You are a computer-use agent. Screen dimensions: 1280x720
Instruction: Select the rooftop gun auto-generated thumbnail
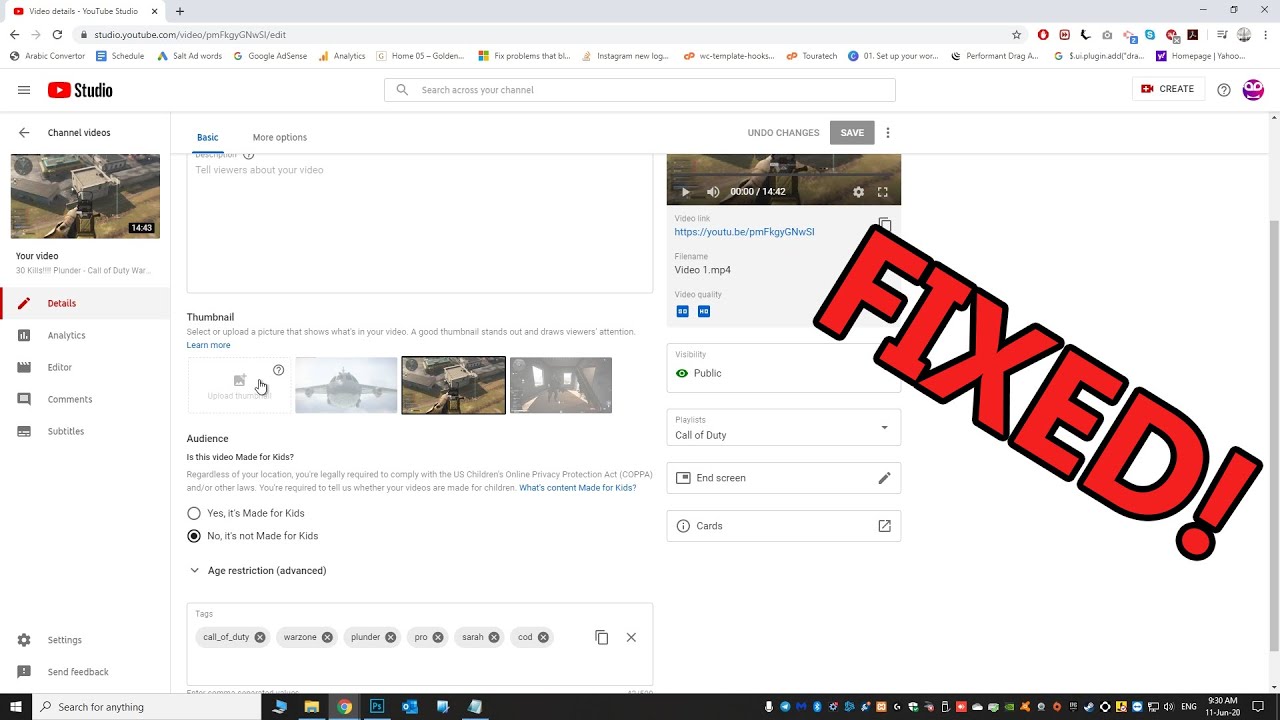(x=453, y=385)
